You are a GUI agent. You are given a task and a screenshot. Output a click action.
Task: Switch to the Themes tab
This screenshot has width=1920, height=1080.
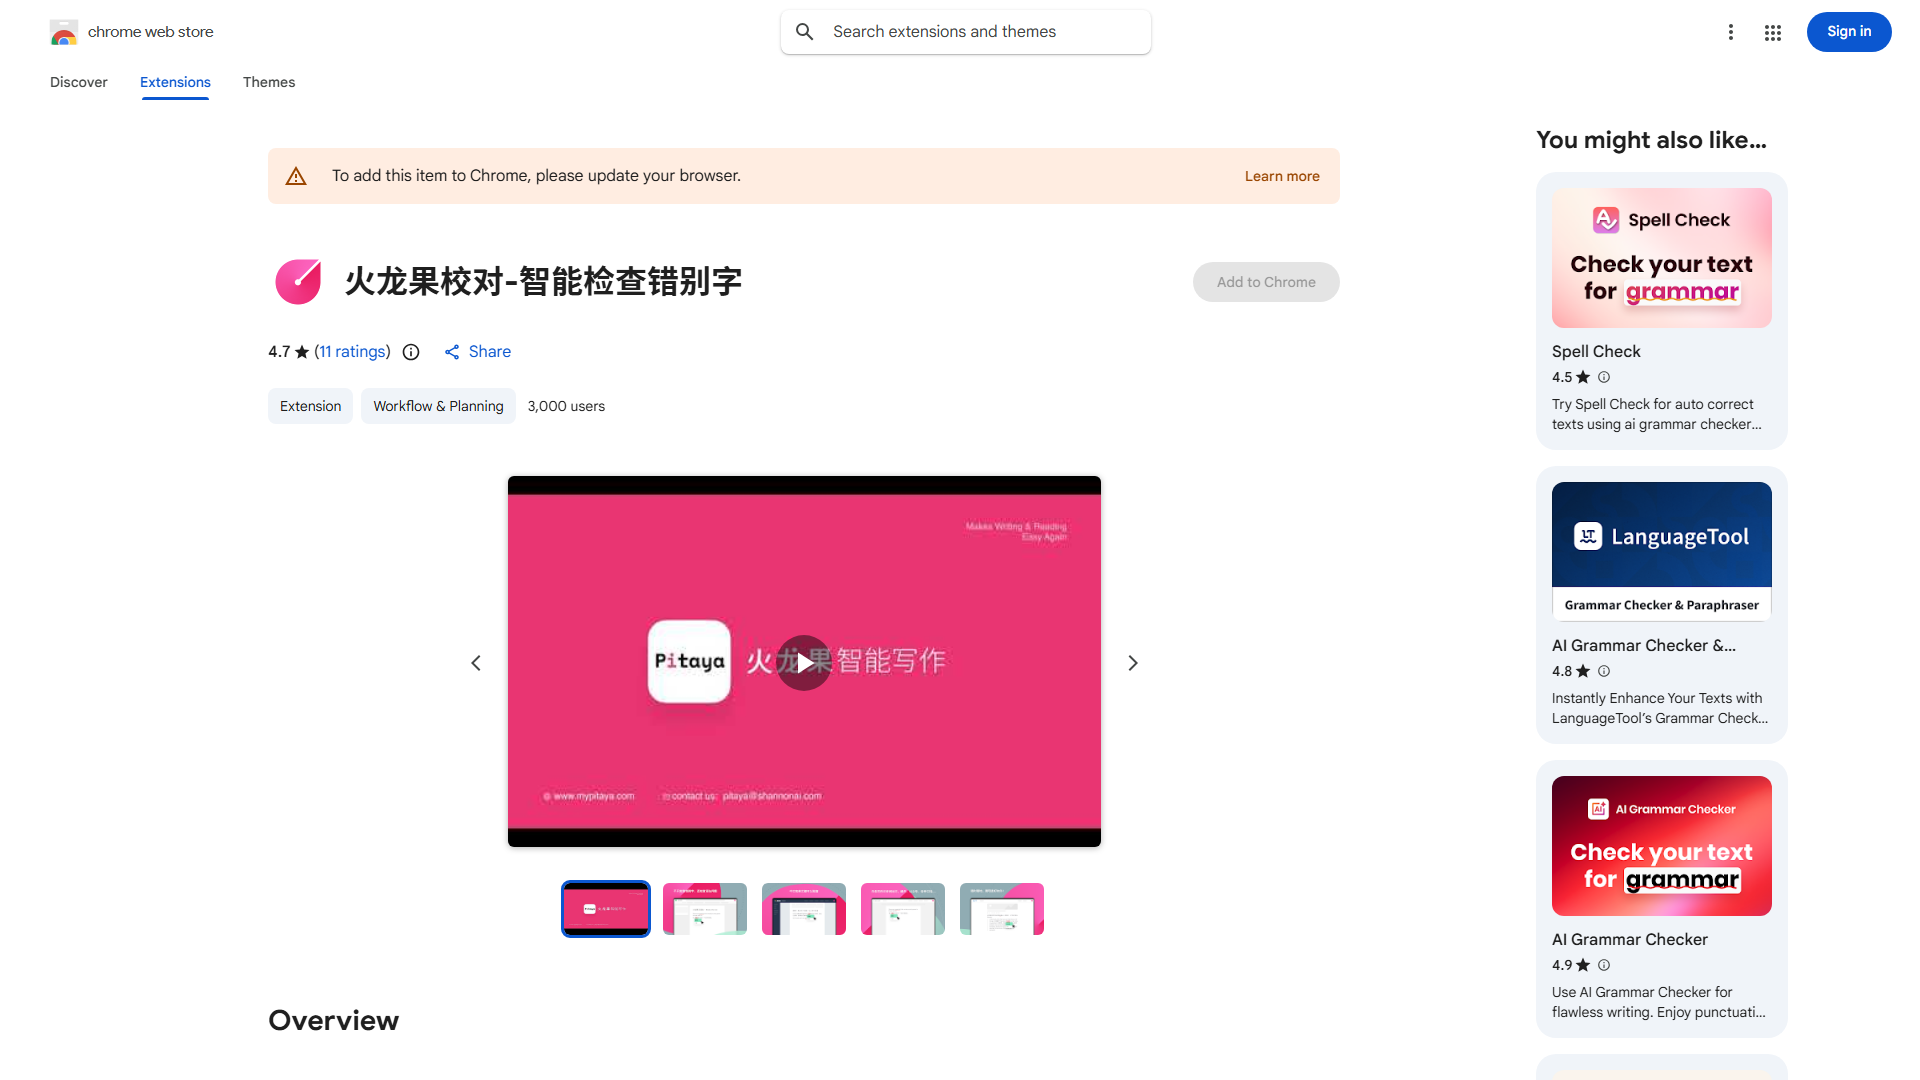(x=268, y=82)
